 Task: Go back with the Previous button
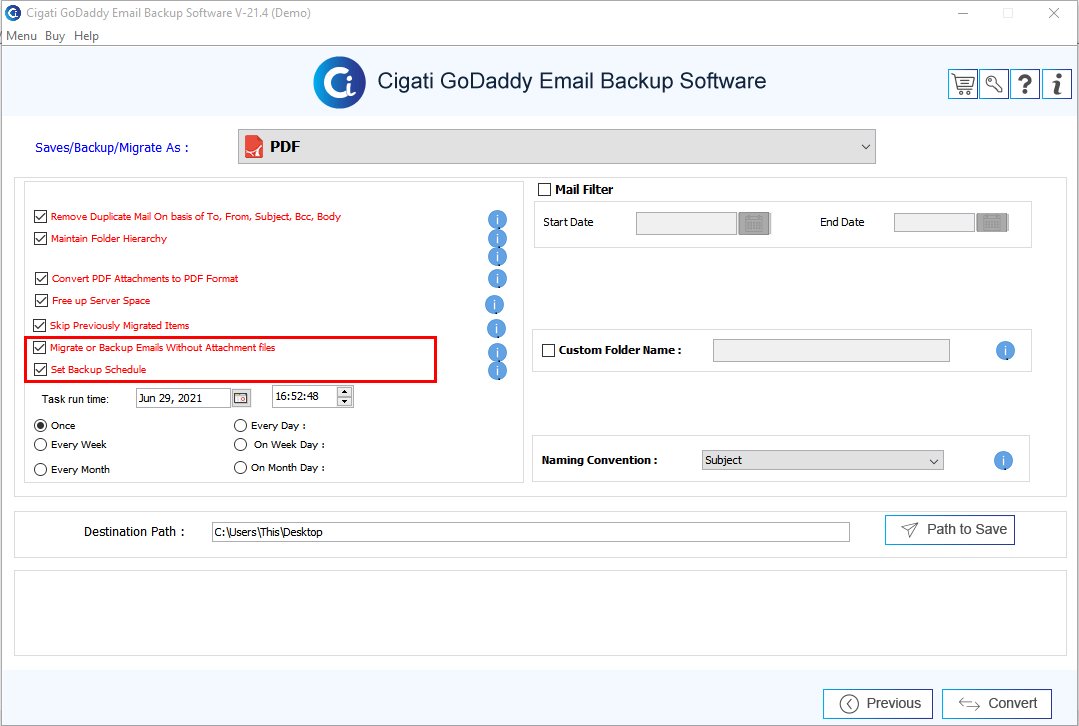coord(878,703)
